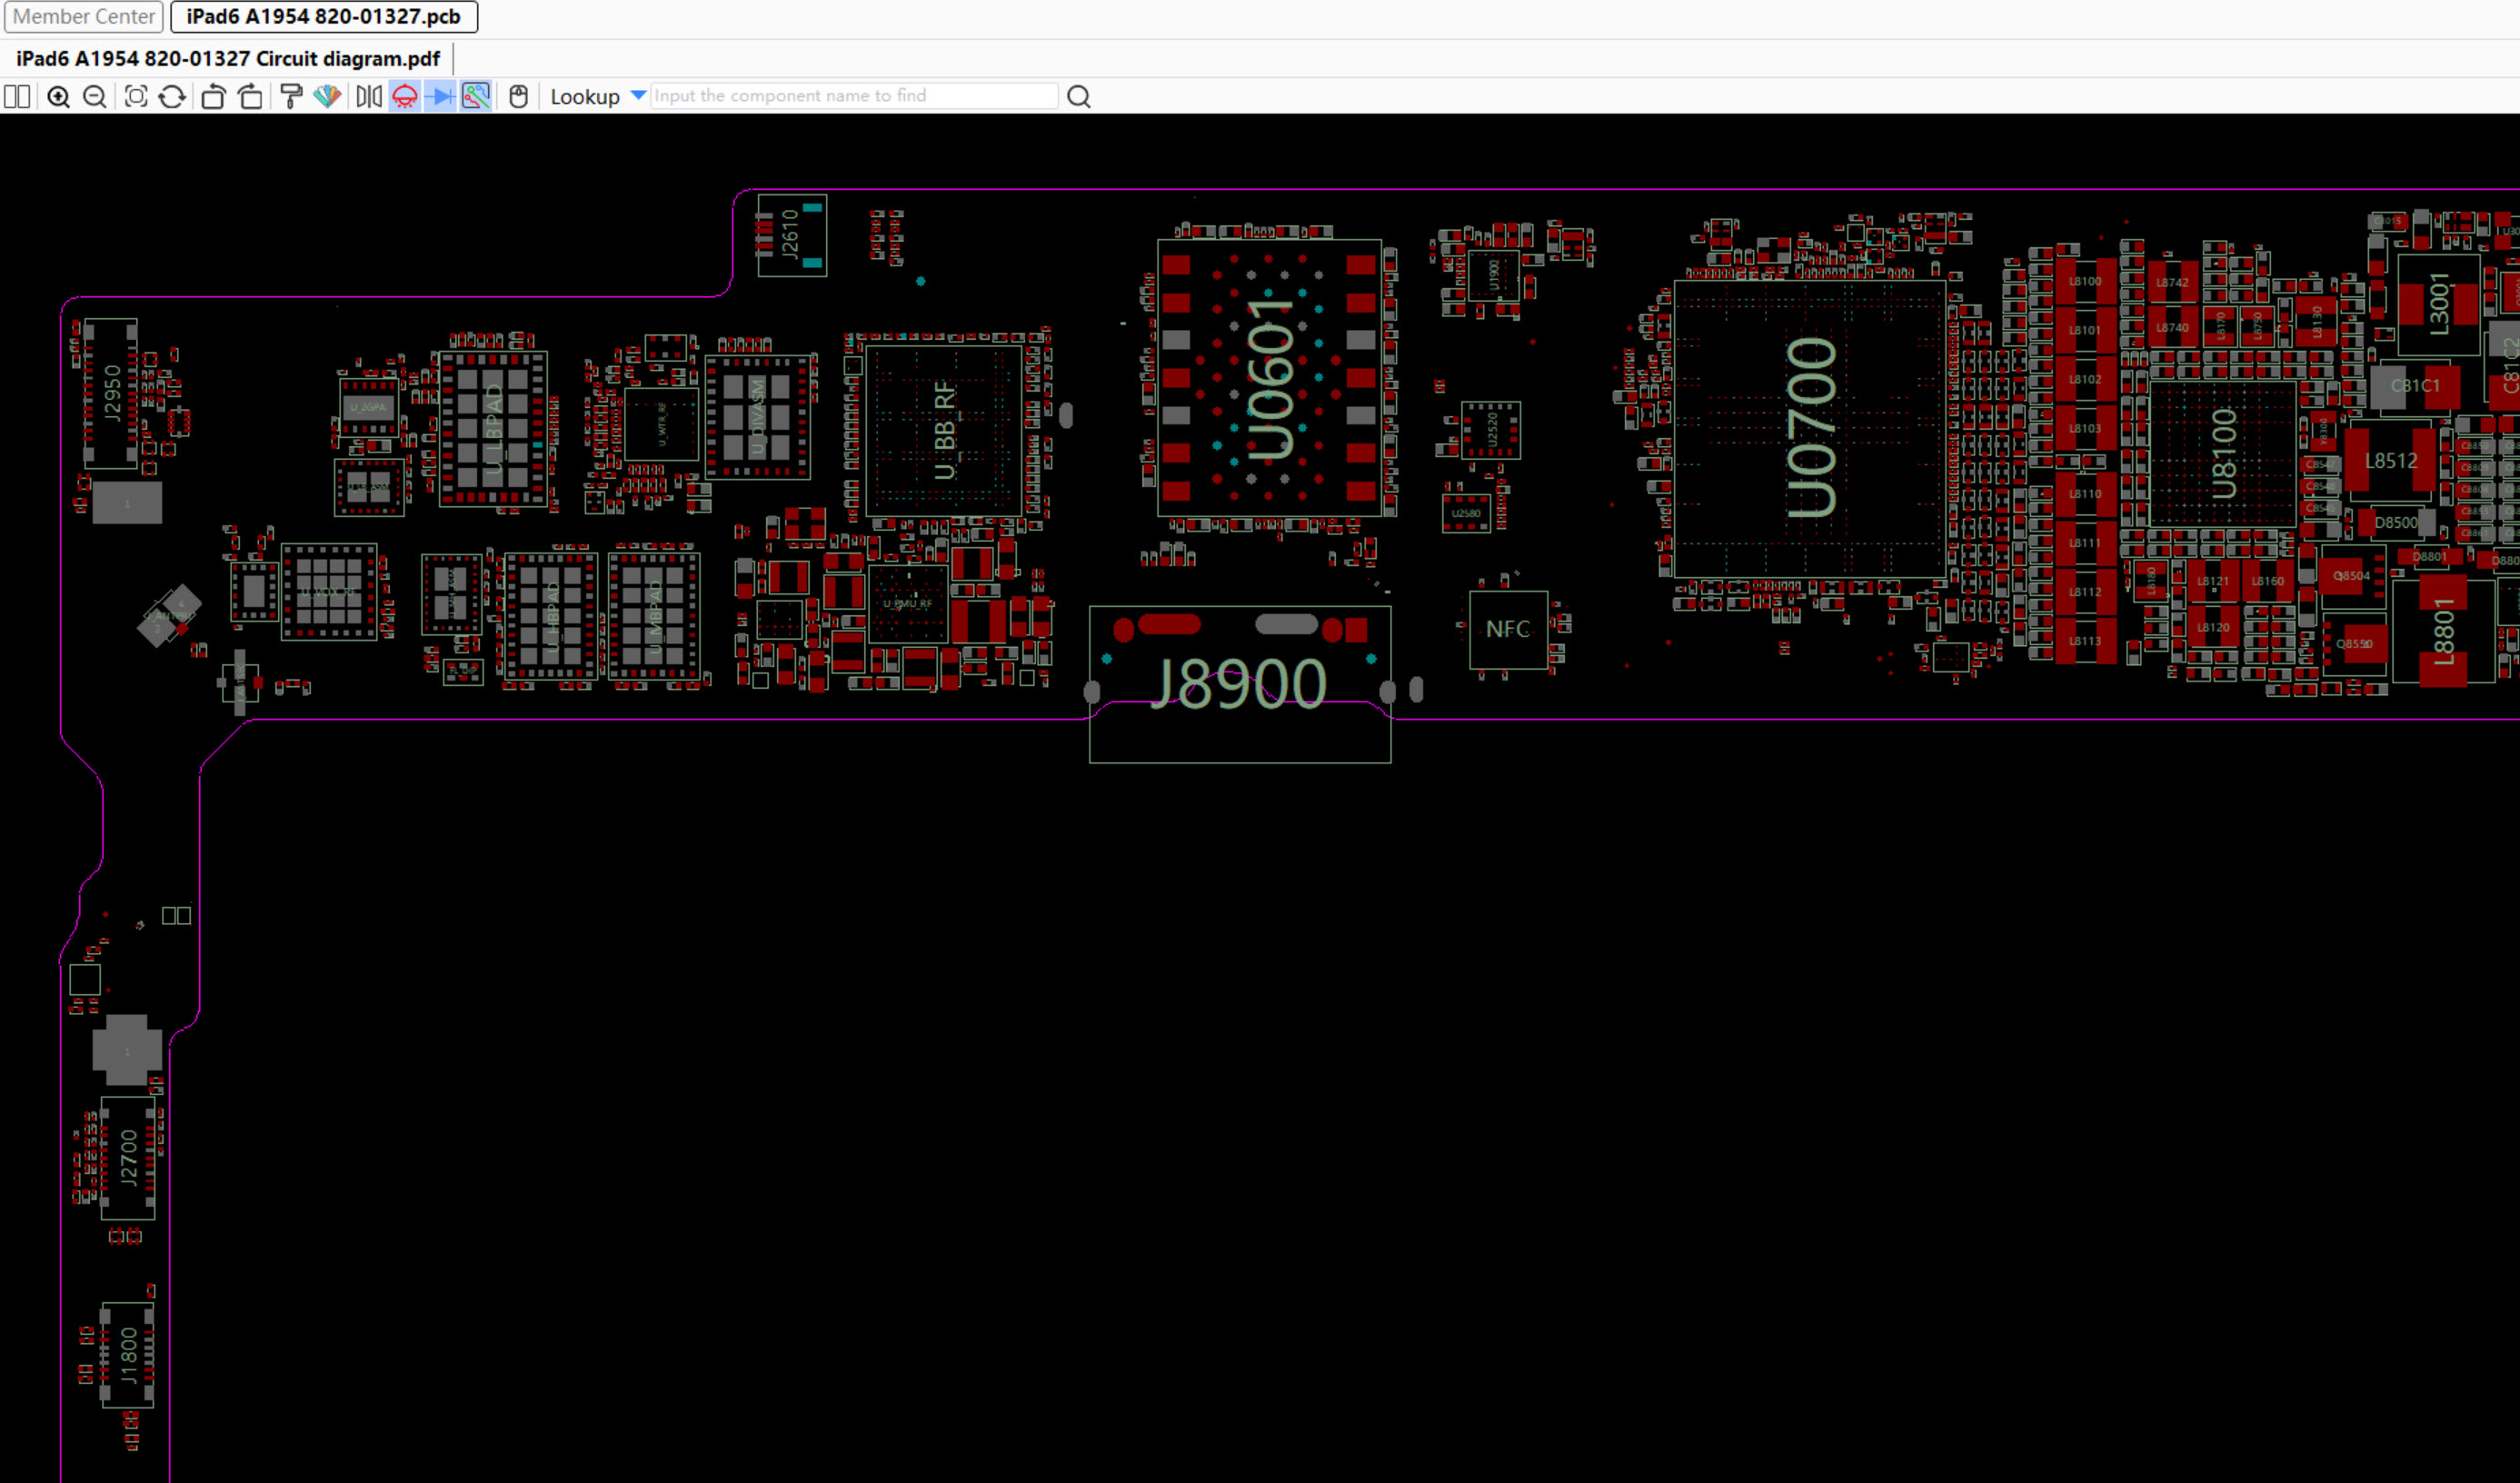
Task: Click the search magnifier button
Action: (x=1078, y=97)
